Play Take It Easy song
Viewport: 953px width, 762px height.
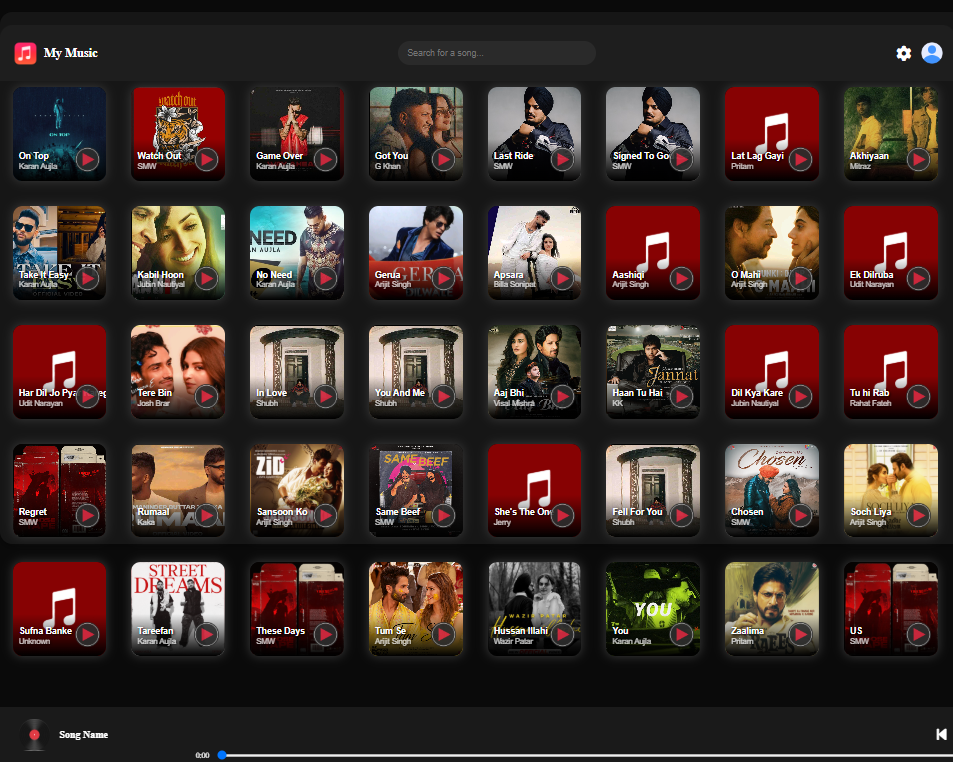[88, 279]
